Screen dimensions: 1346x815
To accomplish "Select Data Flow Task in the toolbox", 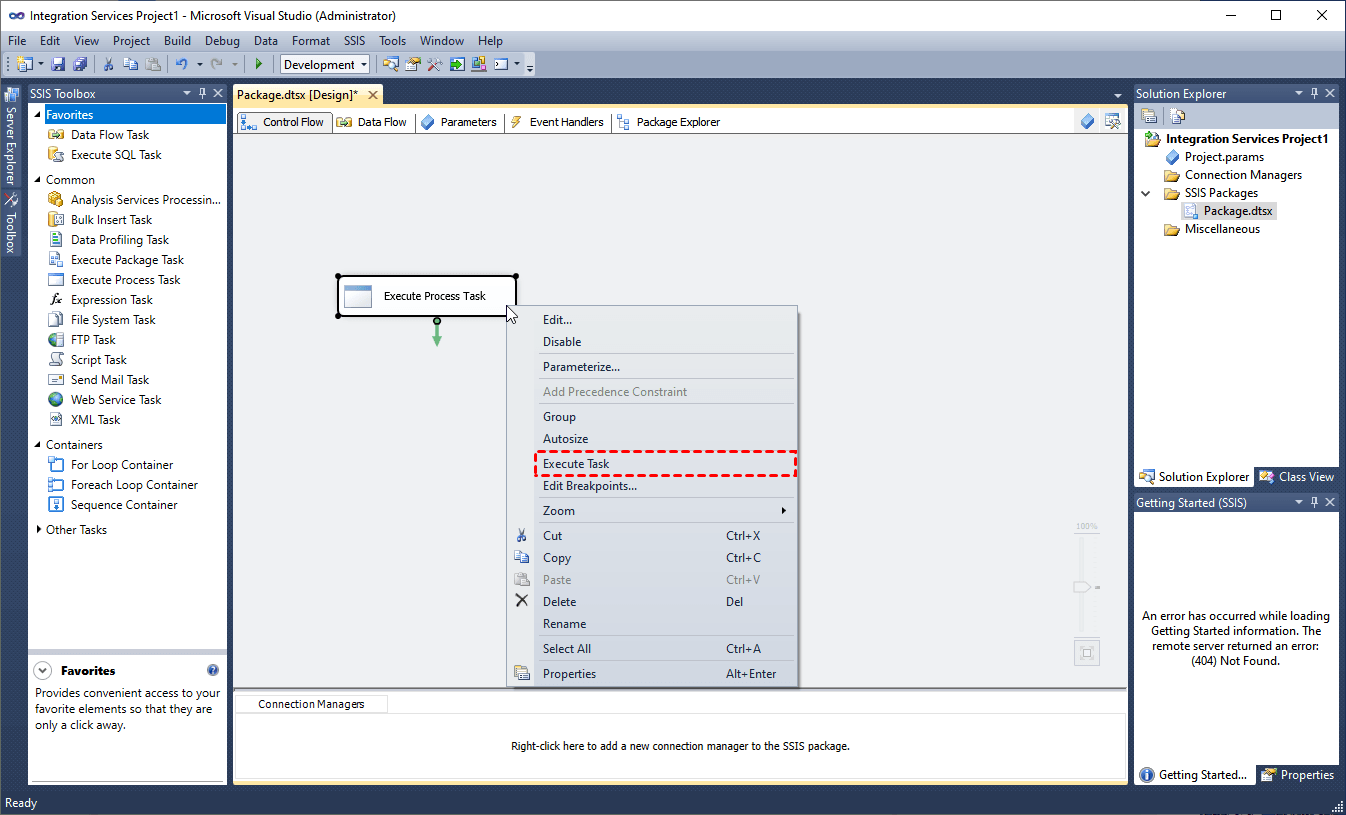I will [110, 135].
